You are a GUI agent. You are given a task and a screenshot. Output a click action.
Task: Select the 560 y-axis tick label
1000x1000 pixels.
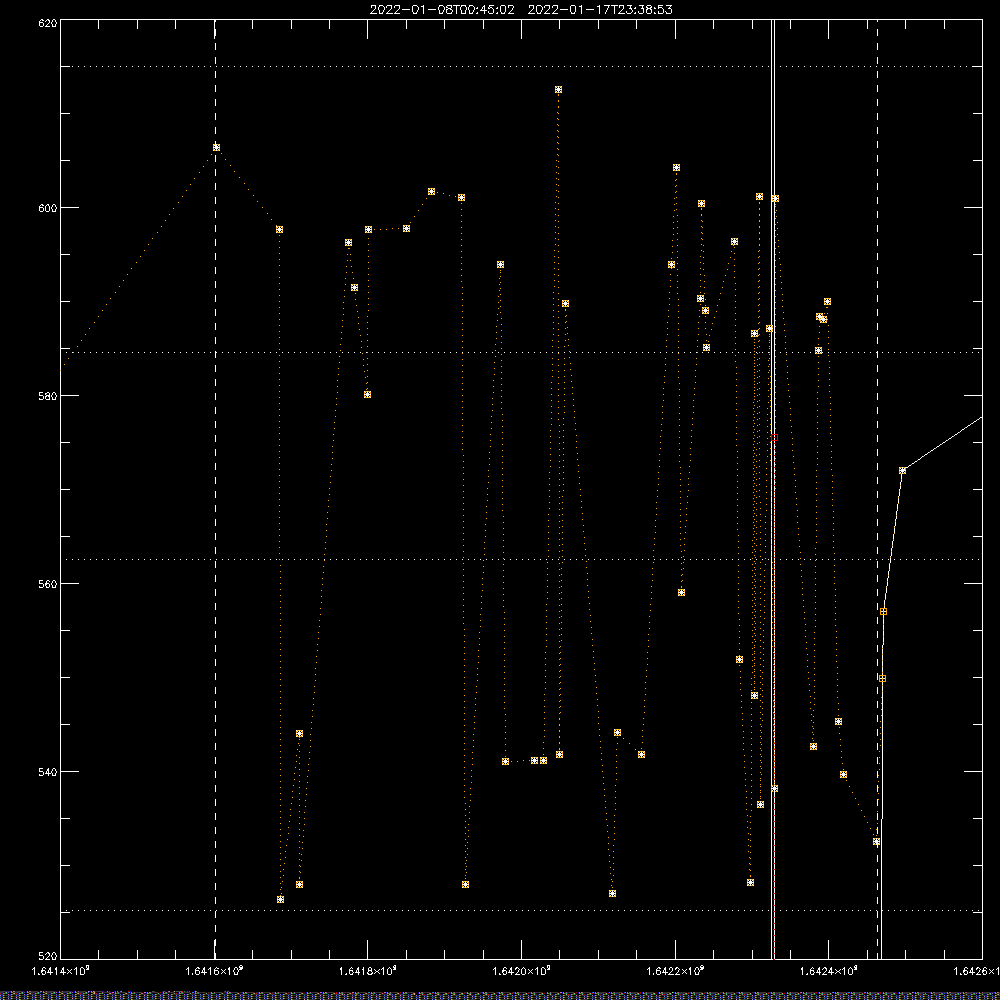(x=48, y=584)
